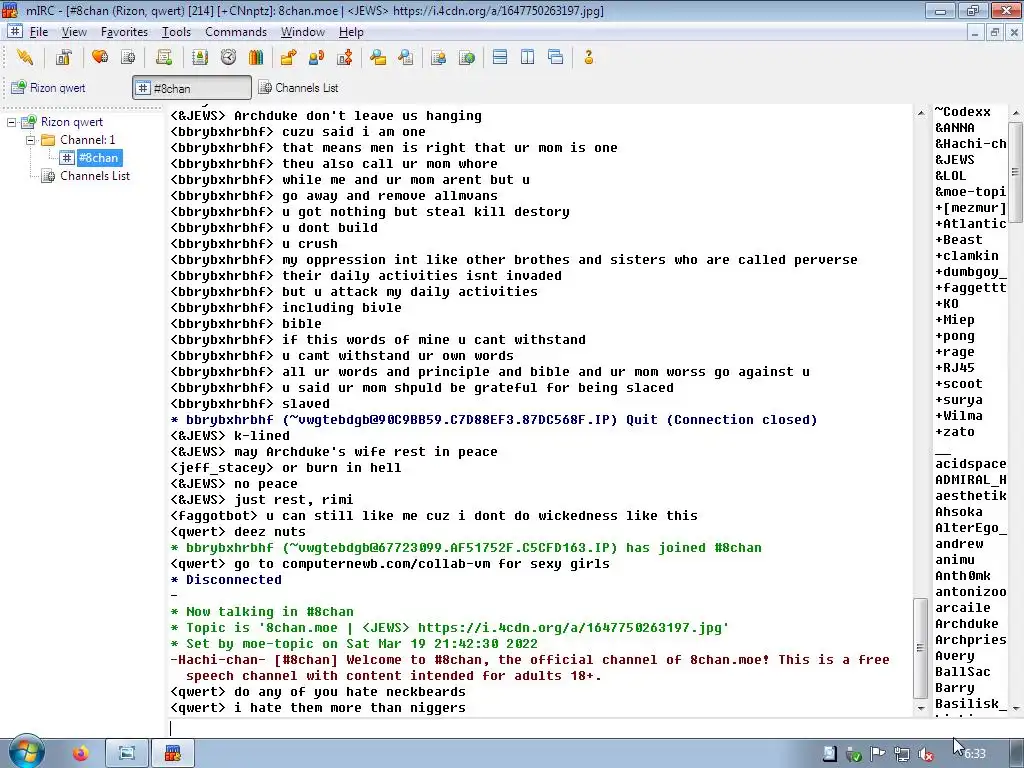Open the Help menu
This screenshot has height=768, width=1024.
point(351,32)
